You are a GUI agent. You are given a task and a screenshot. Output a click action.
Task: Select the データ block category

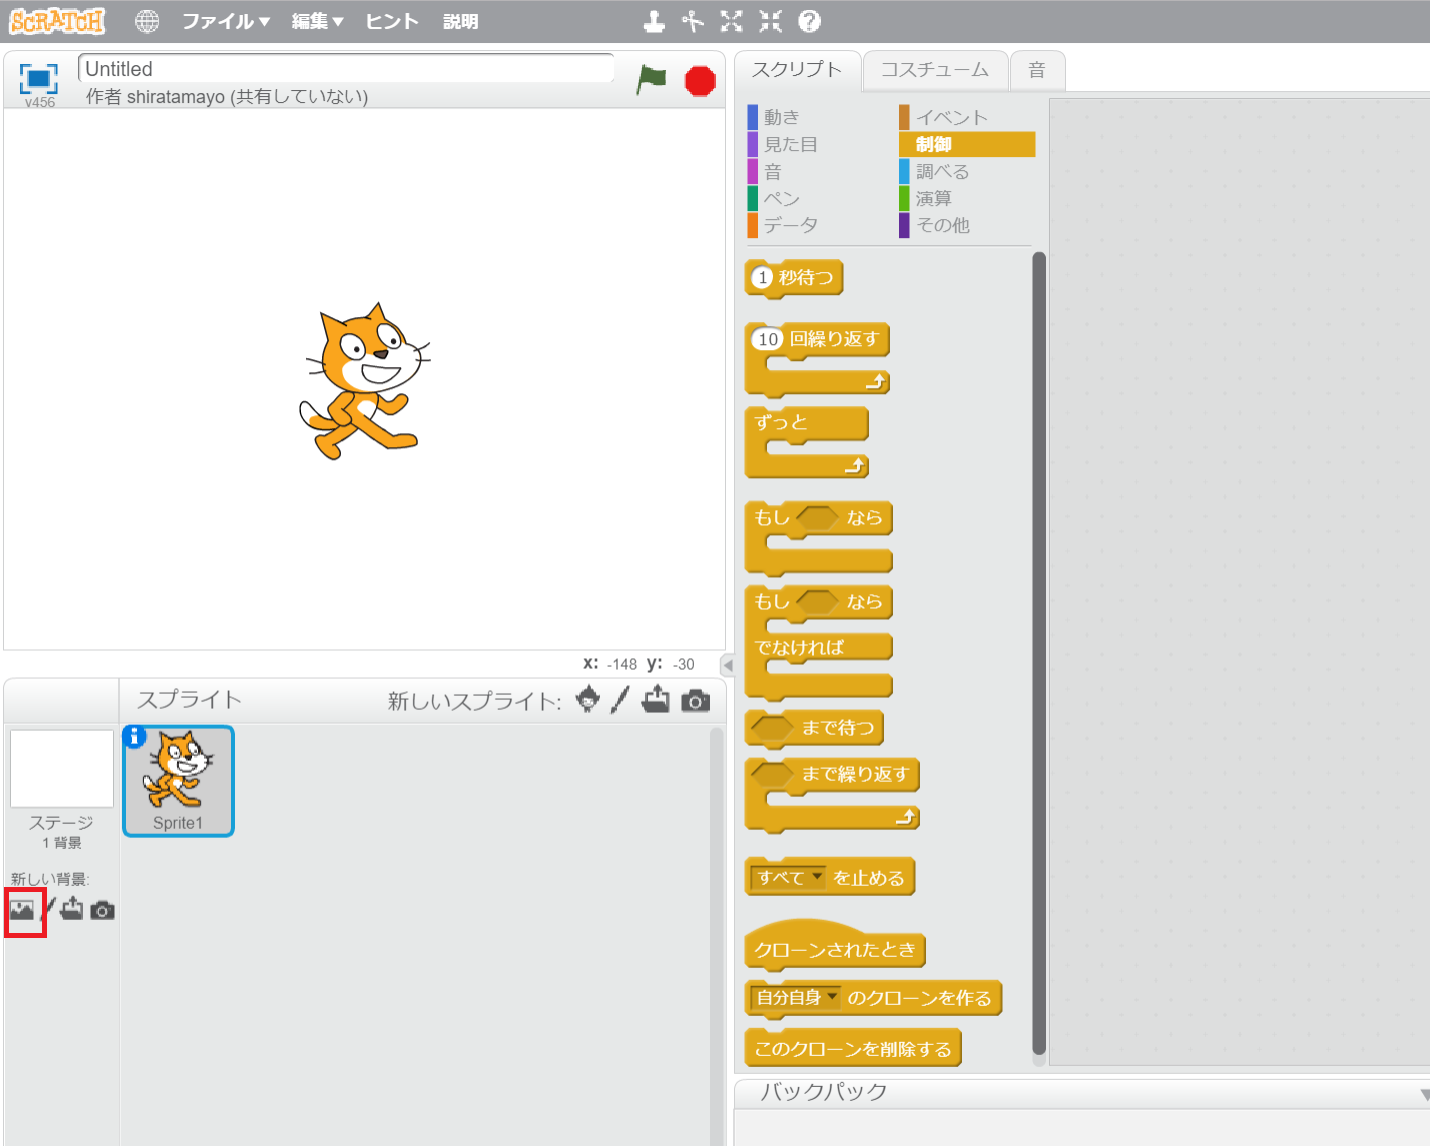tap(790, 225)
